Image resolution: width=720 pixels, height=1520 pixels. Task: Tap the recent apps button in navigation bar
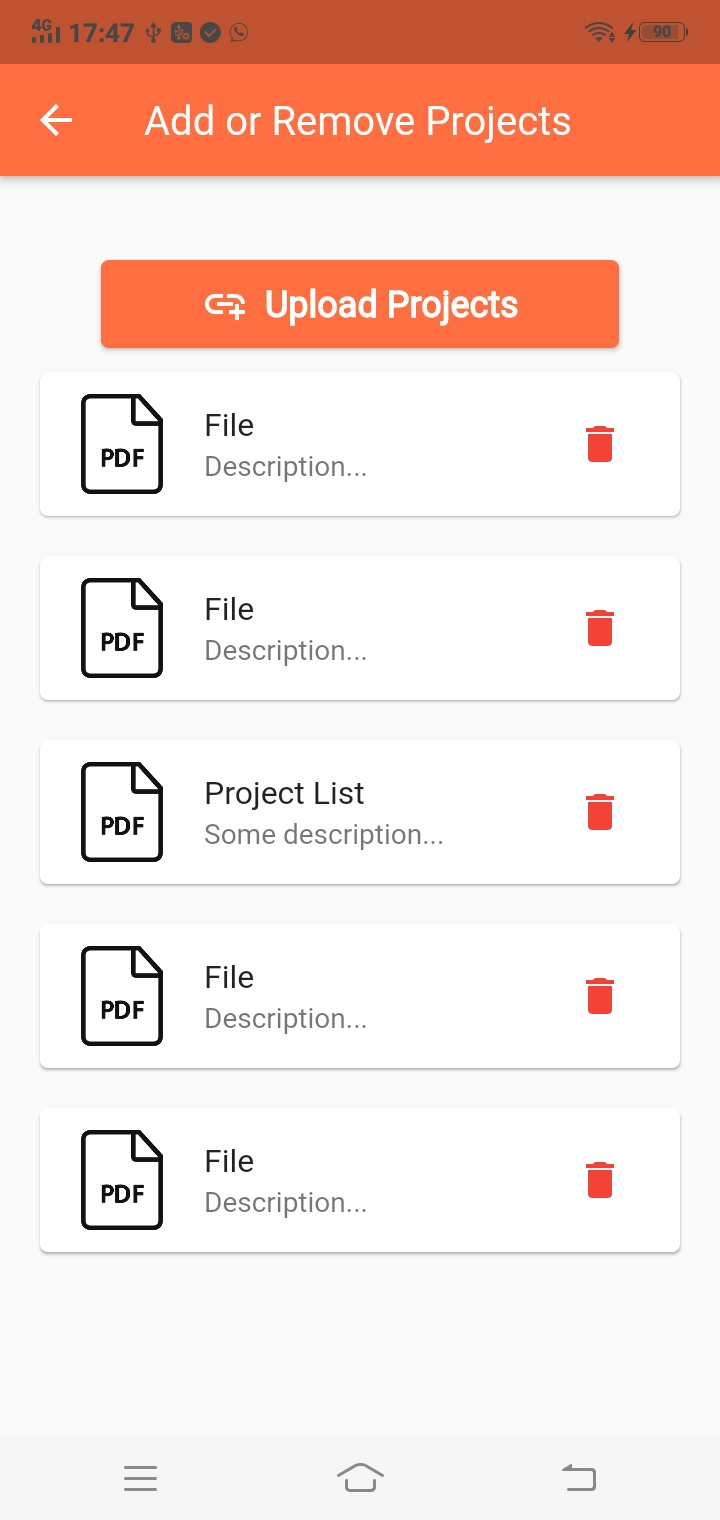pyautogui.click(x=141, y=1478)
